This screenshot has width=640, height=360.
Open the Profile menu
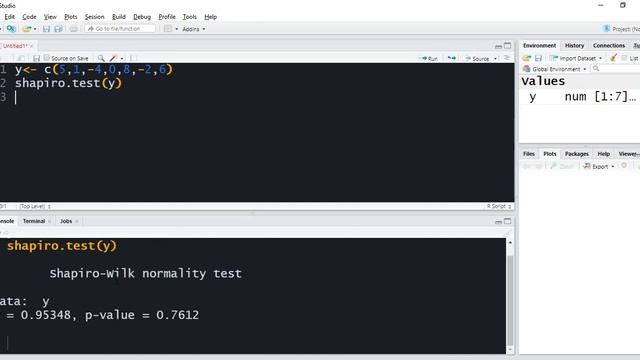[x=167, y=17]
